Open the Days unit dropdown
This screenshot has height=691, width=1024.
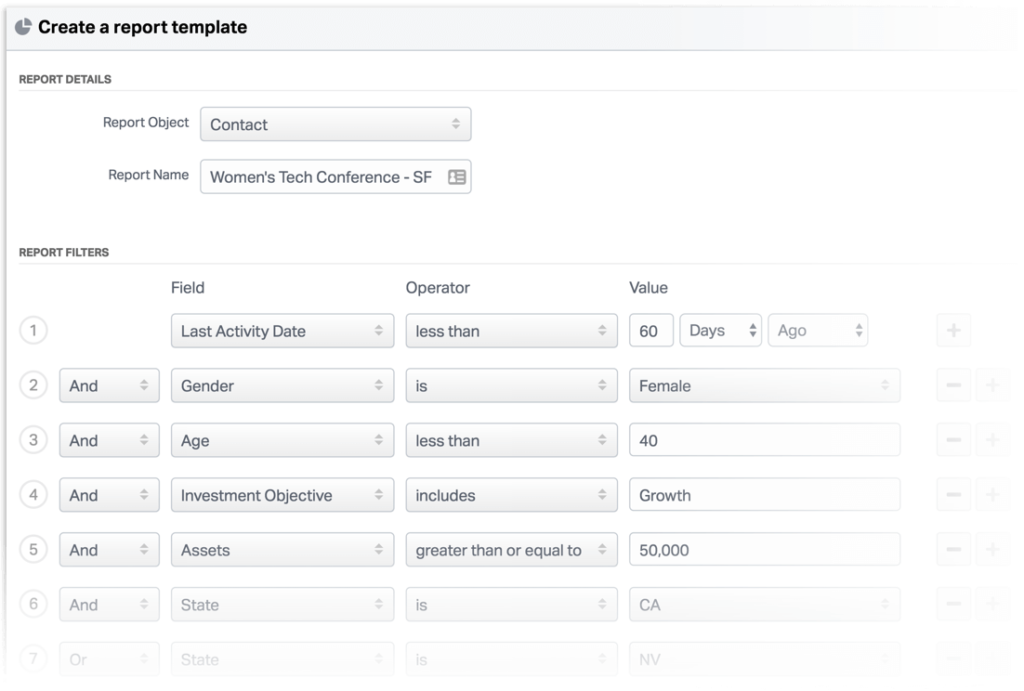click(x=720, y=330)
